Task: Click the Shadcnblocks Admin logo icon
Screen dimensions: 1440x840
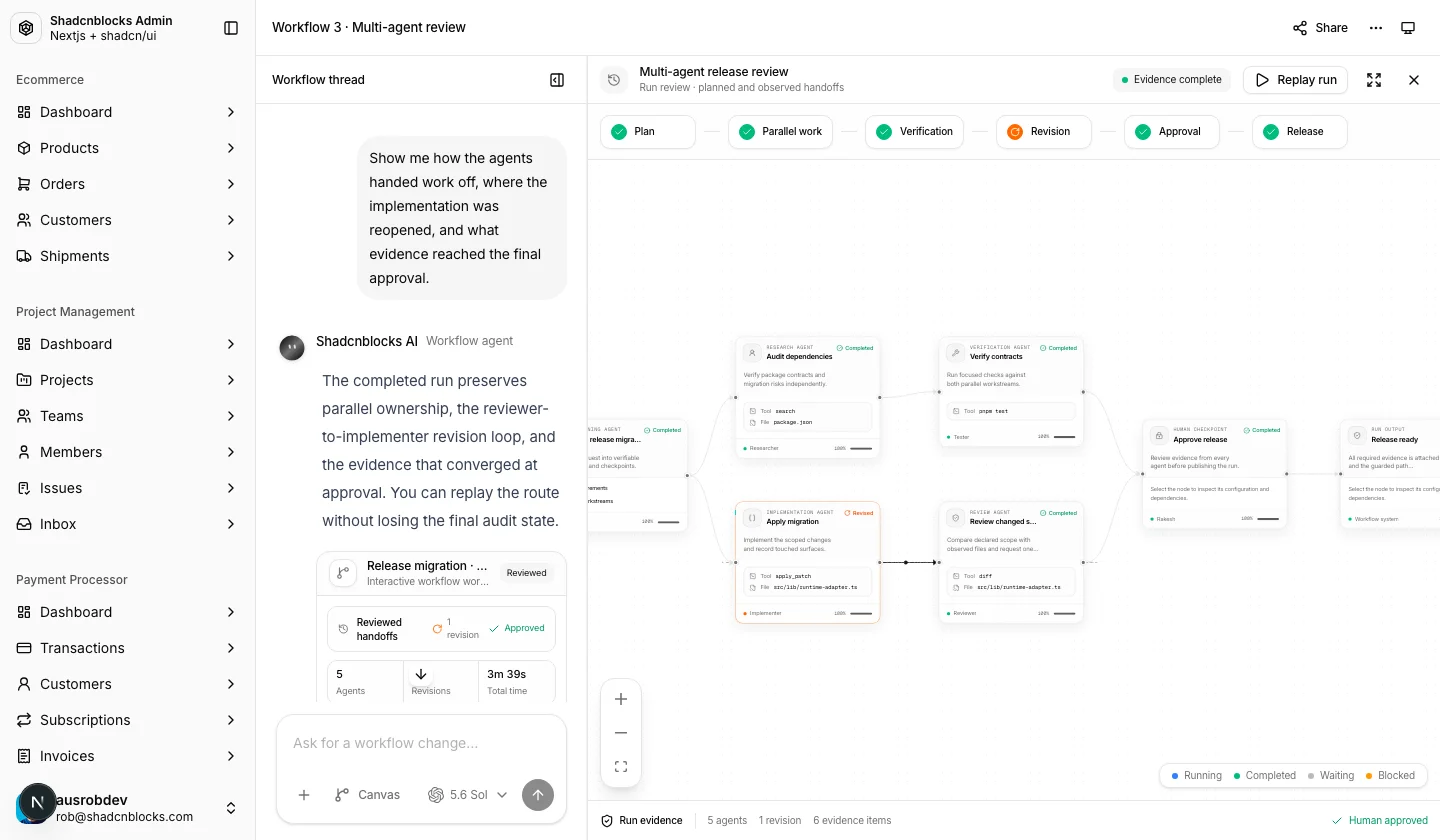Action: pos(26,28)
